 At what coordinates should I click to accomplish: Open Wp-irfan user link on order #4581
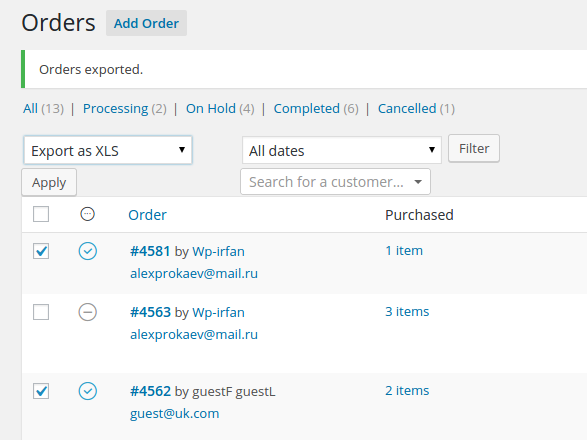218,251
